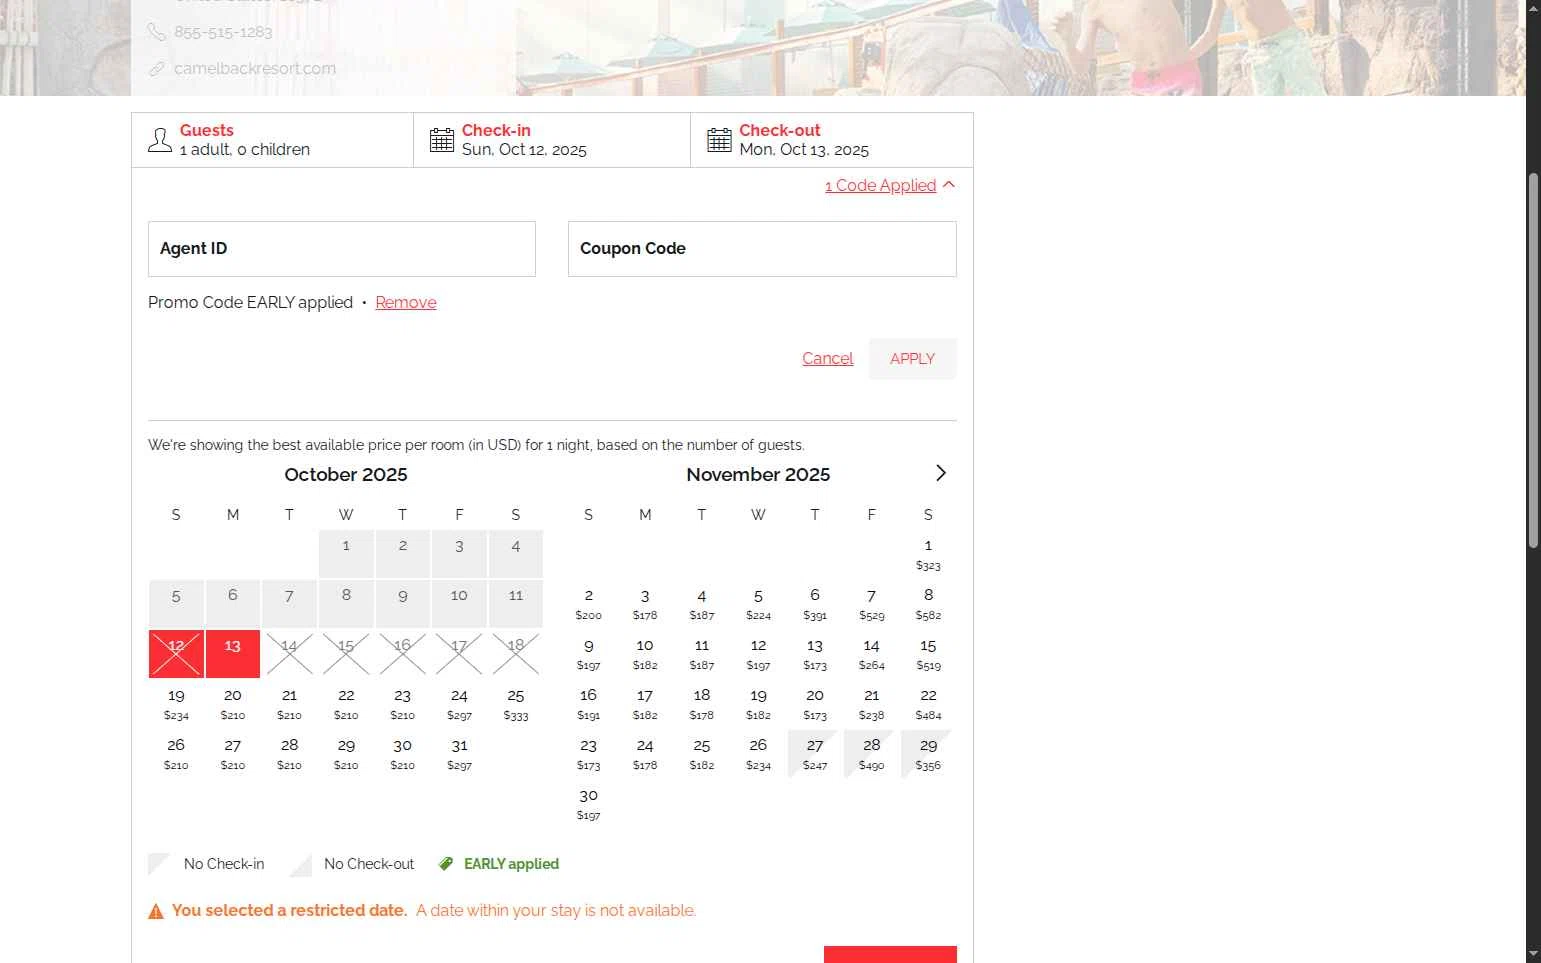The image size is (1541, 963).
Task: Focus the Coupon Code input field
Action: point(762,249)
